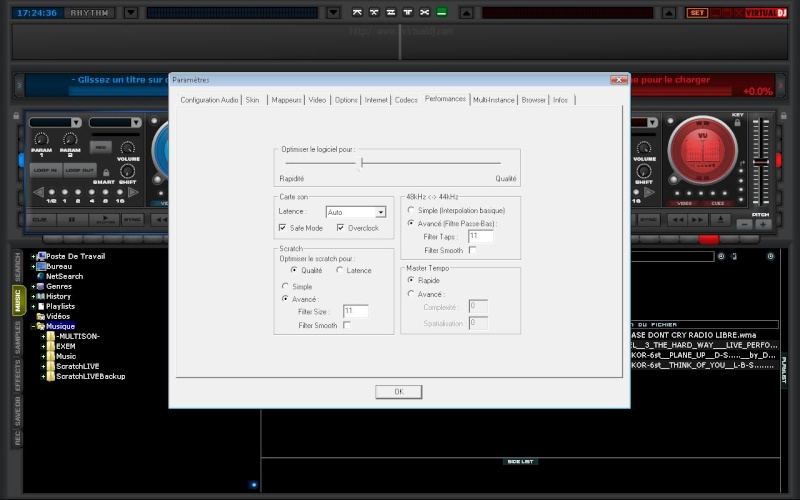This screenshot has height=500, width=800.
Task: Click the left deck REC button
Action: pyautogui.click(x=101, y=147)
